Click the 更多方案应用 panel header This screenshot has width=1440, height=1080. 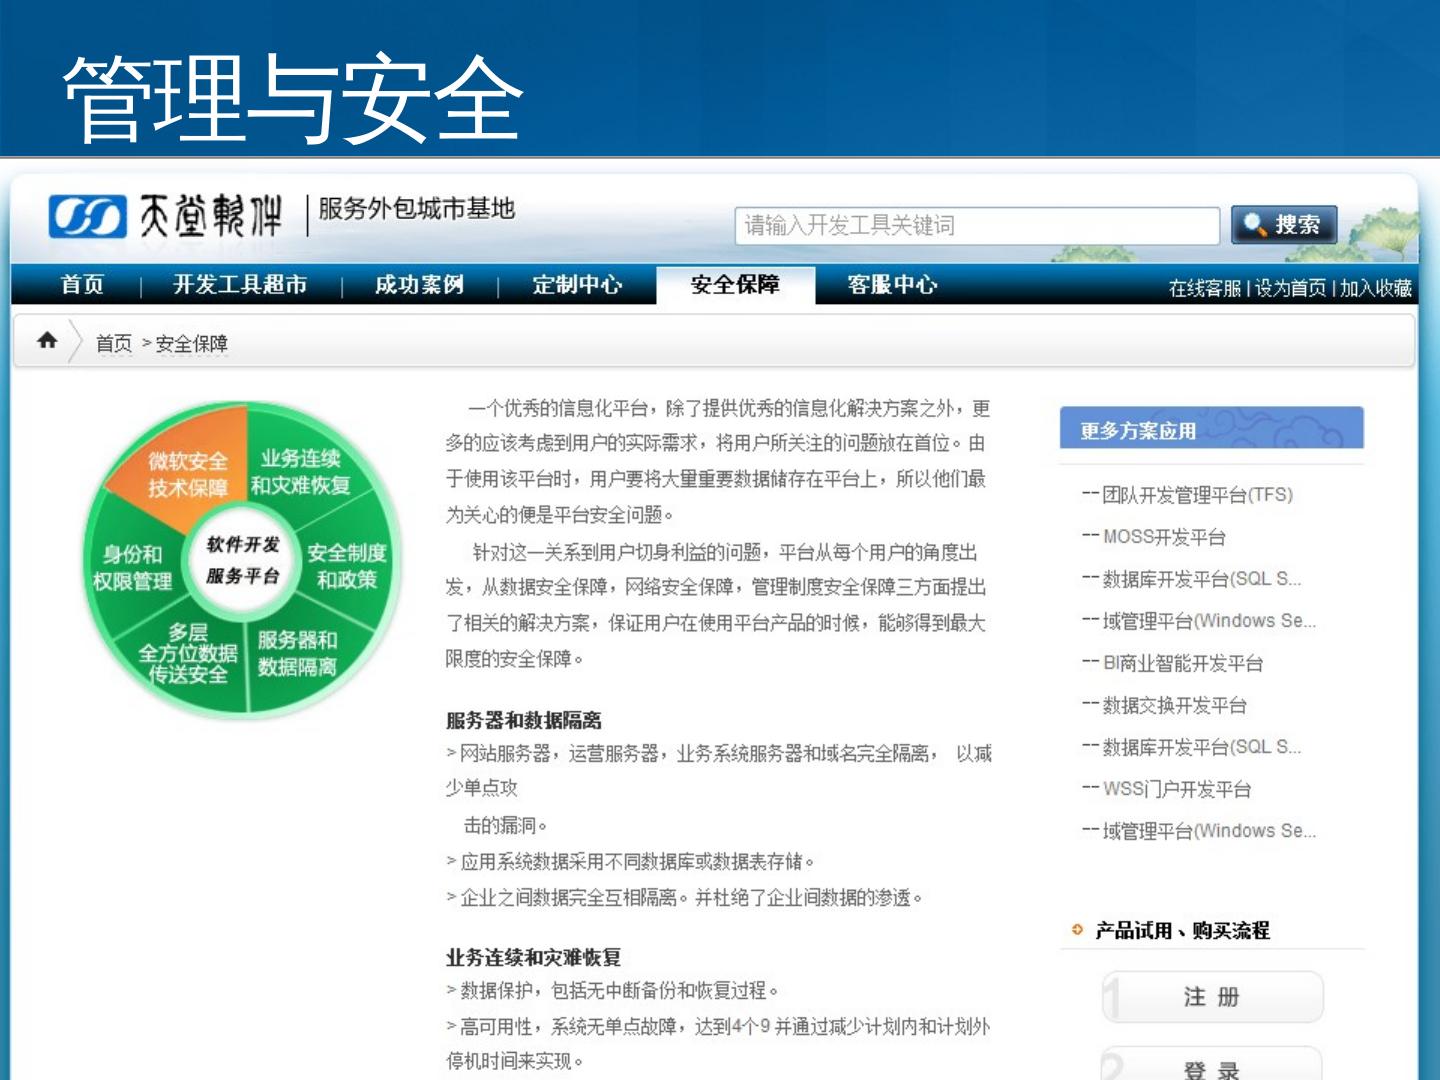[1212, 429]
